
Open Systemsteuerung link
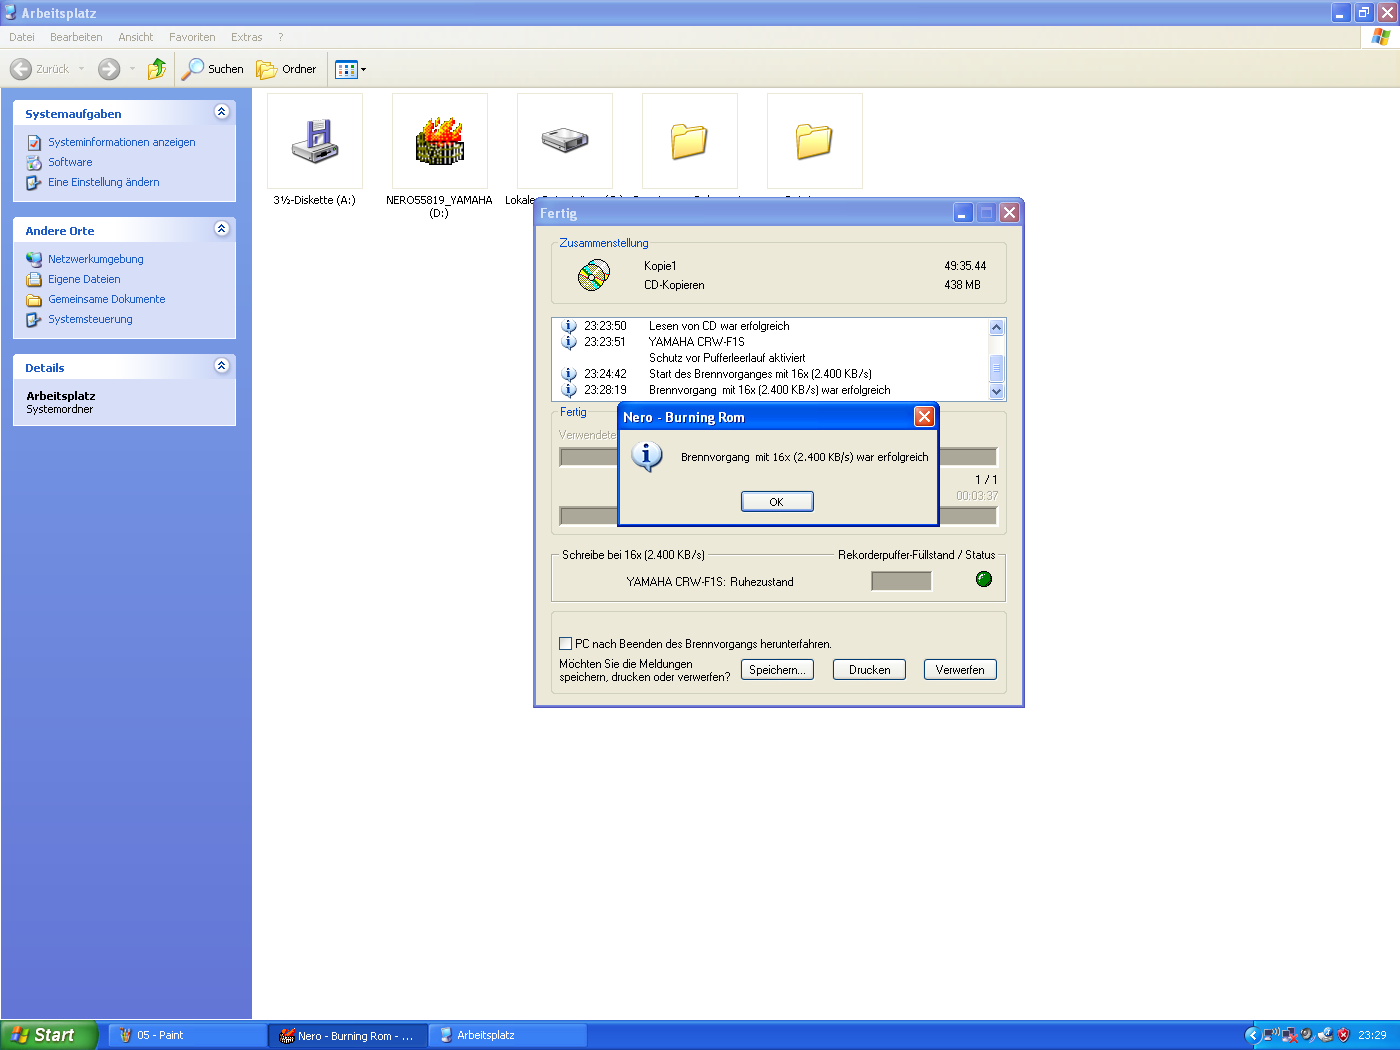[x=90, y=319]
